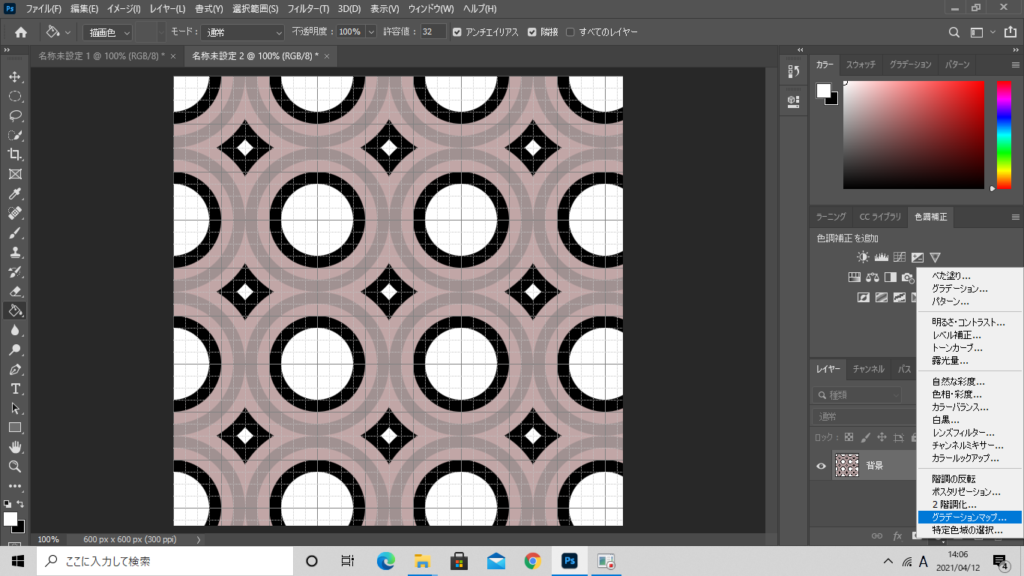Select the History Brush tool
The width and height of the screenshot is (1024, 576).
click(15, 272)
